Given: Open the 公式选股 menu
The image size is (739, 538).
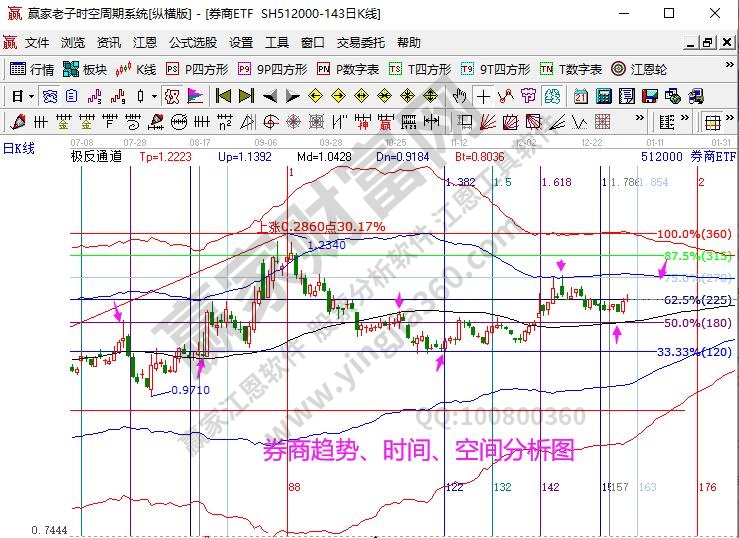Looking at the screenshot, I should [x=193, y=43].
